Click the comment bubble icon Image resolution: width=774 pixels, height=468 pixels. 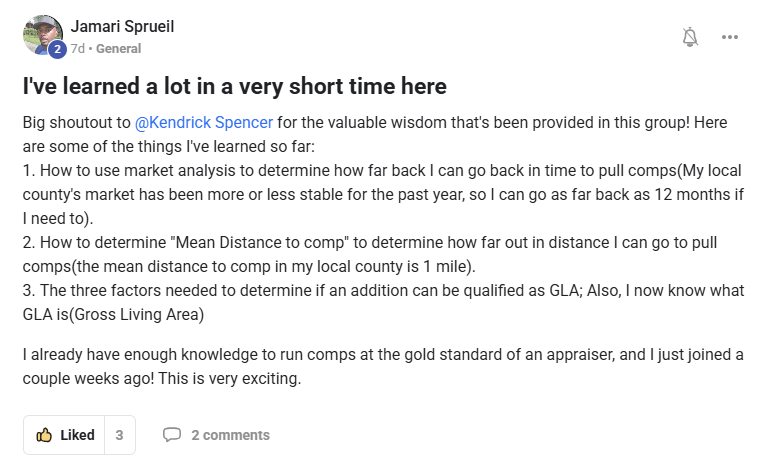[x=172, y=435]
